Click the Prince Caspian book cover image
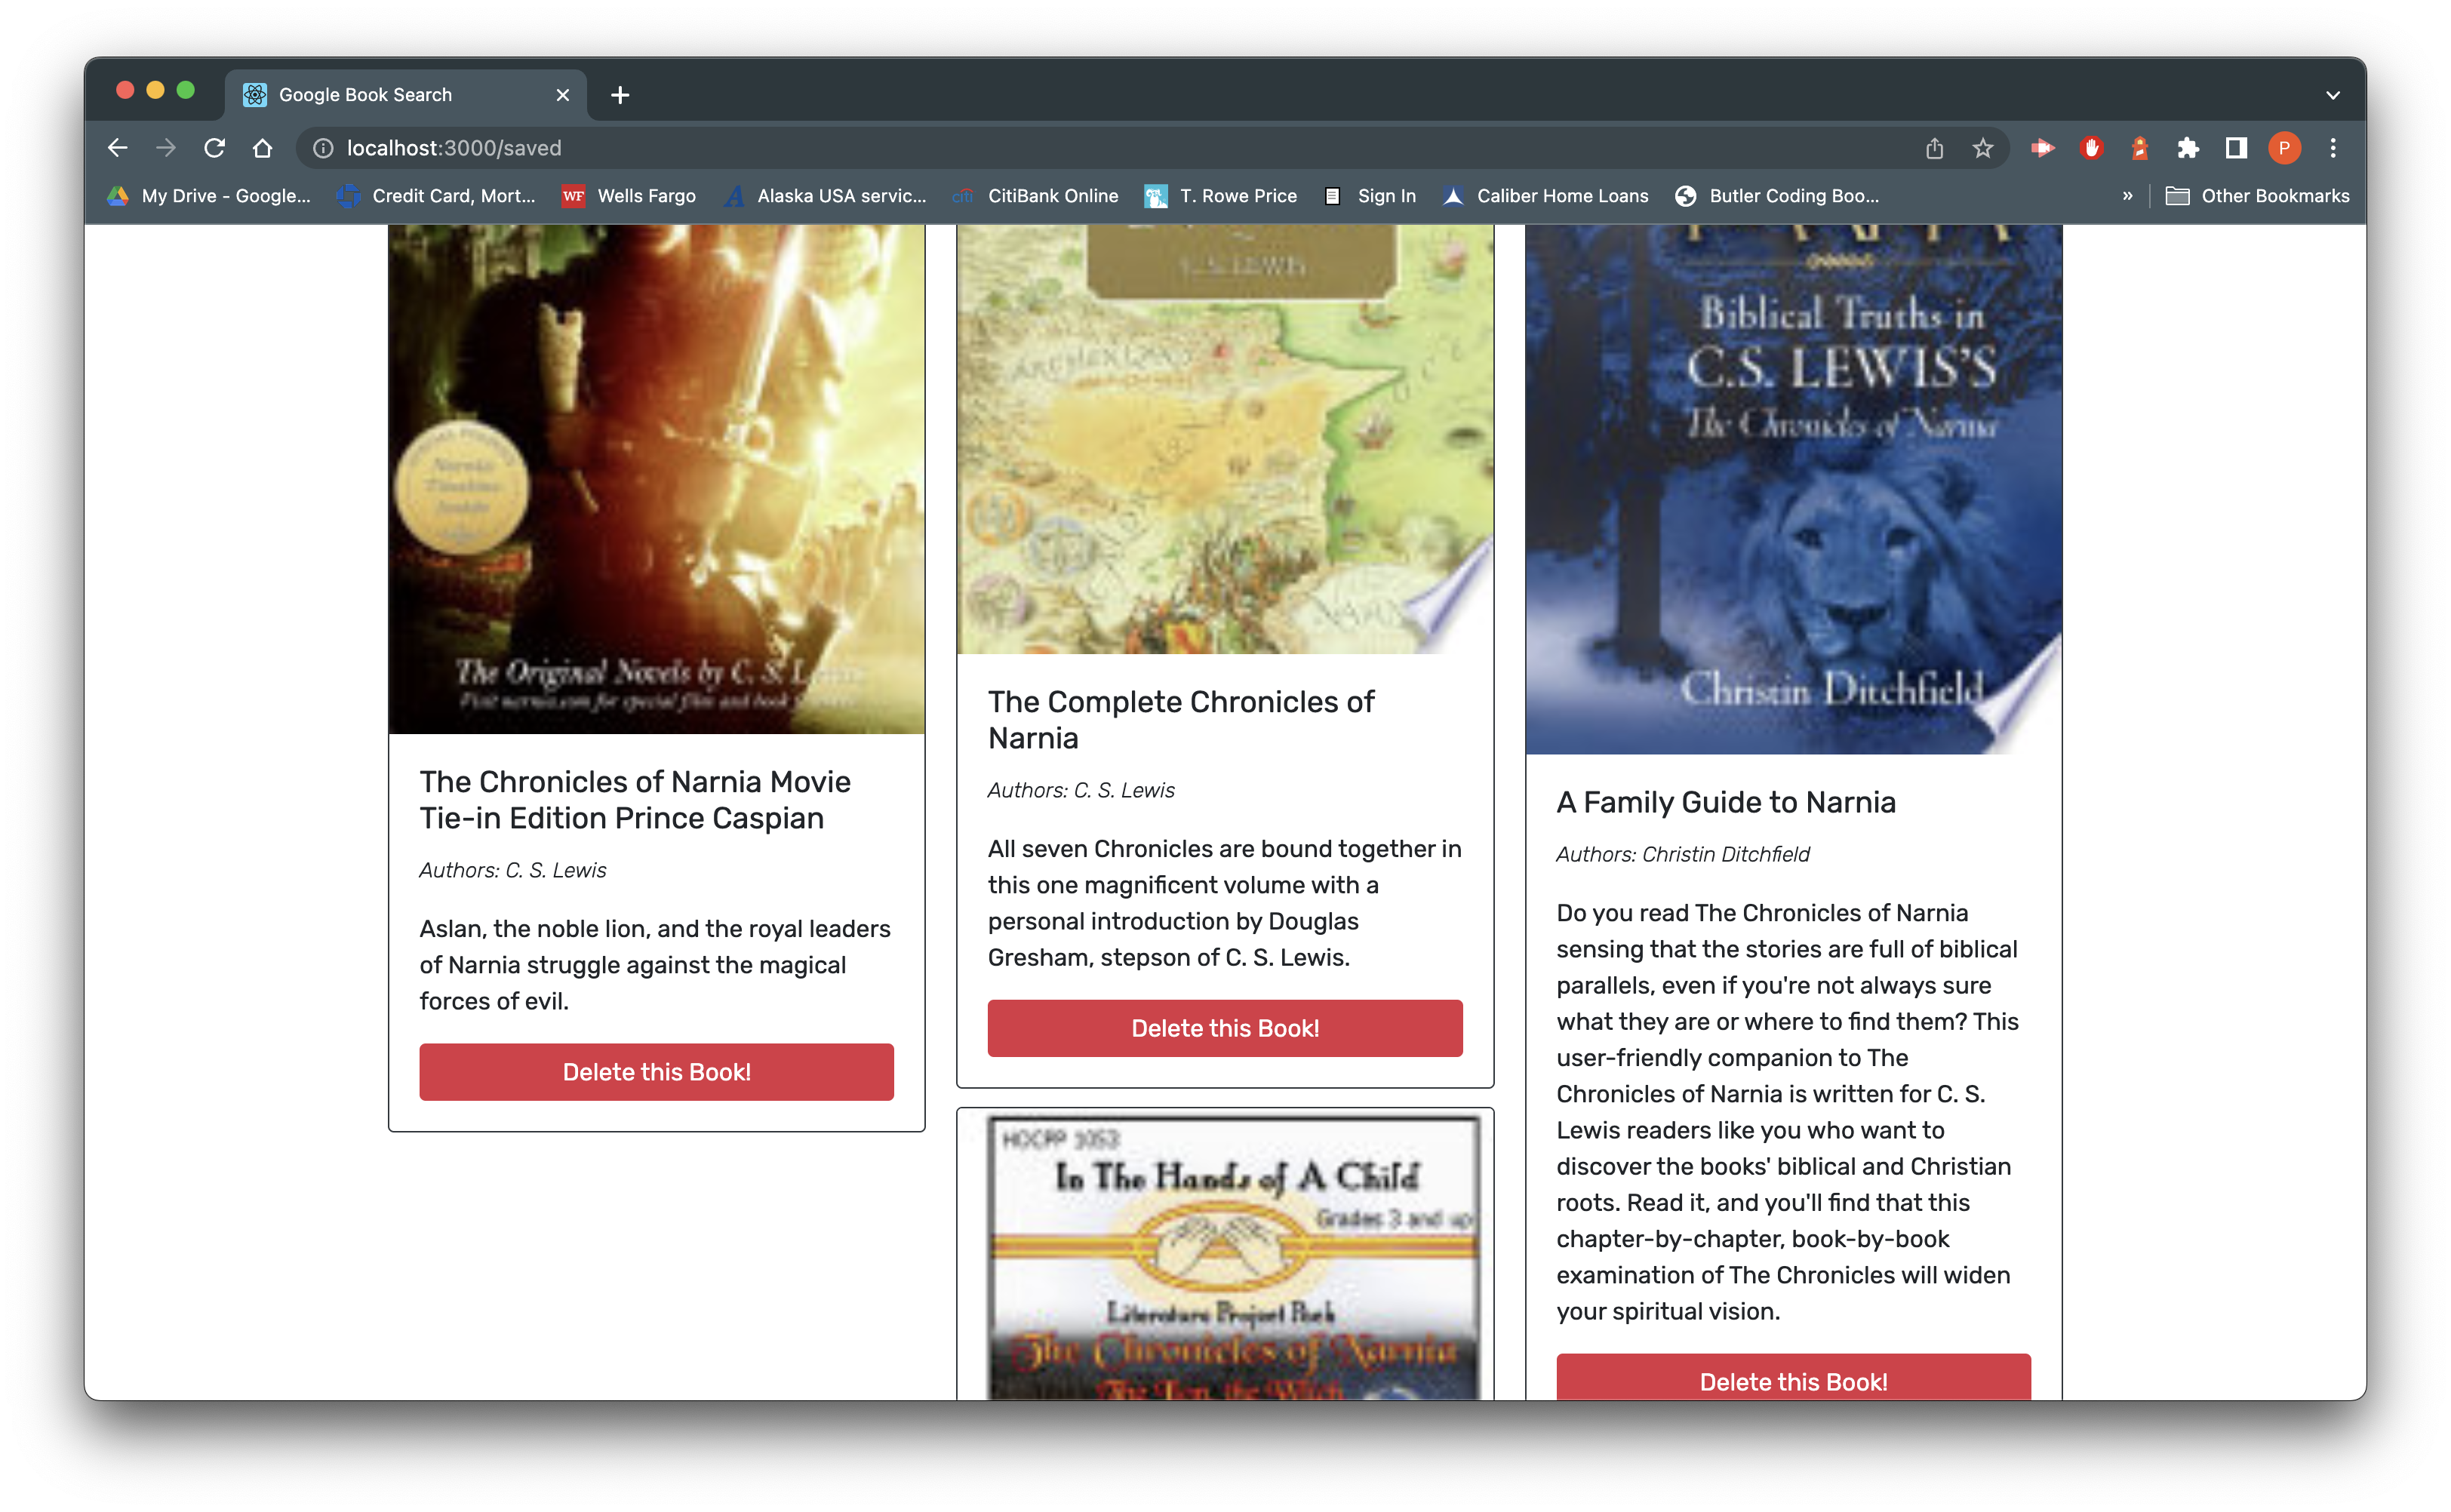This screenshot has width=2451, height=1512. (x=656, y=479)
